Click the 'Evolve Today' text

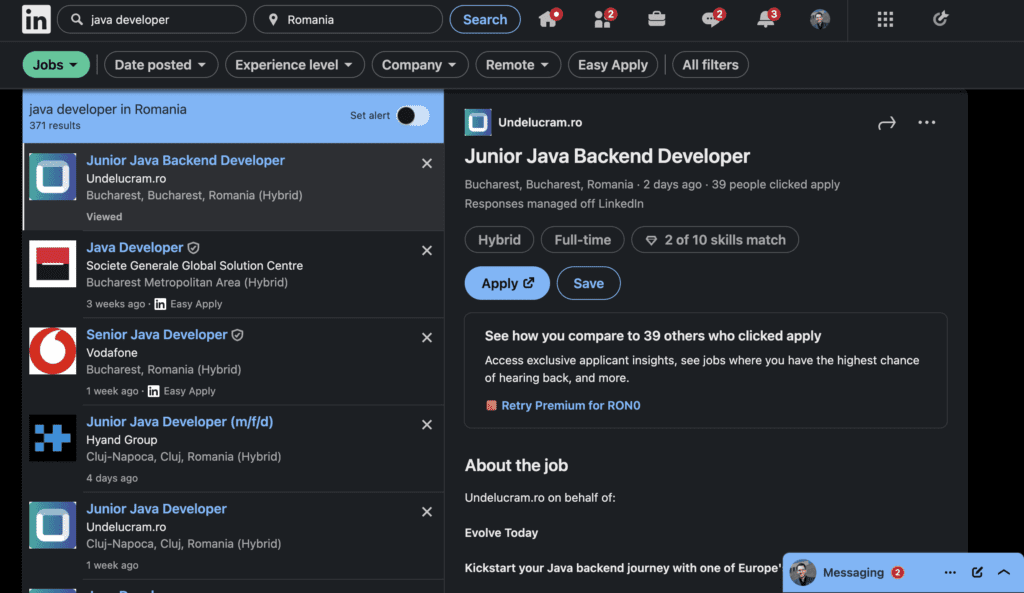pyautogui.click(x=502, y=533)
